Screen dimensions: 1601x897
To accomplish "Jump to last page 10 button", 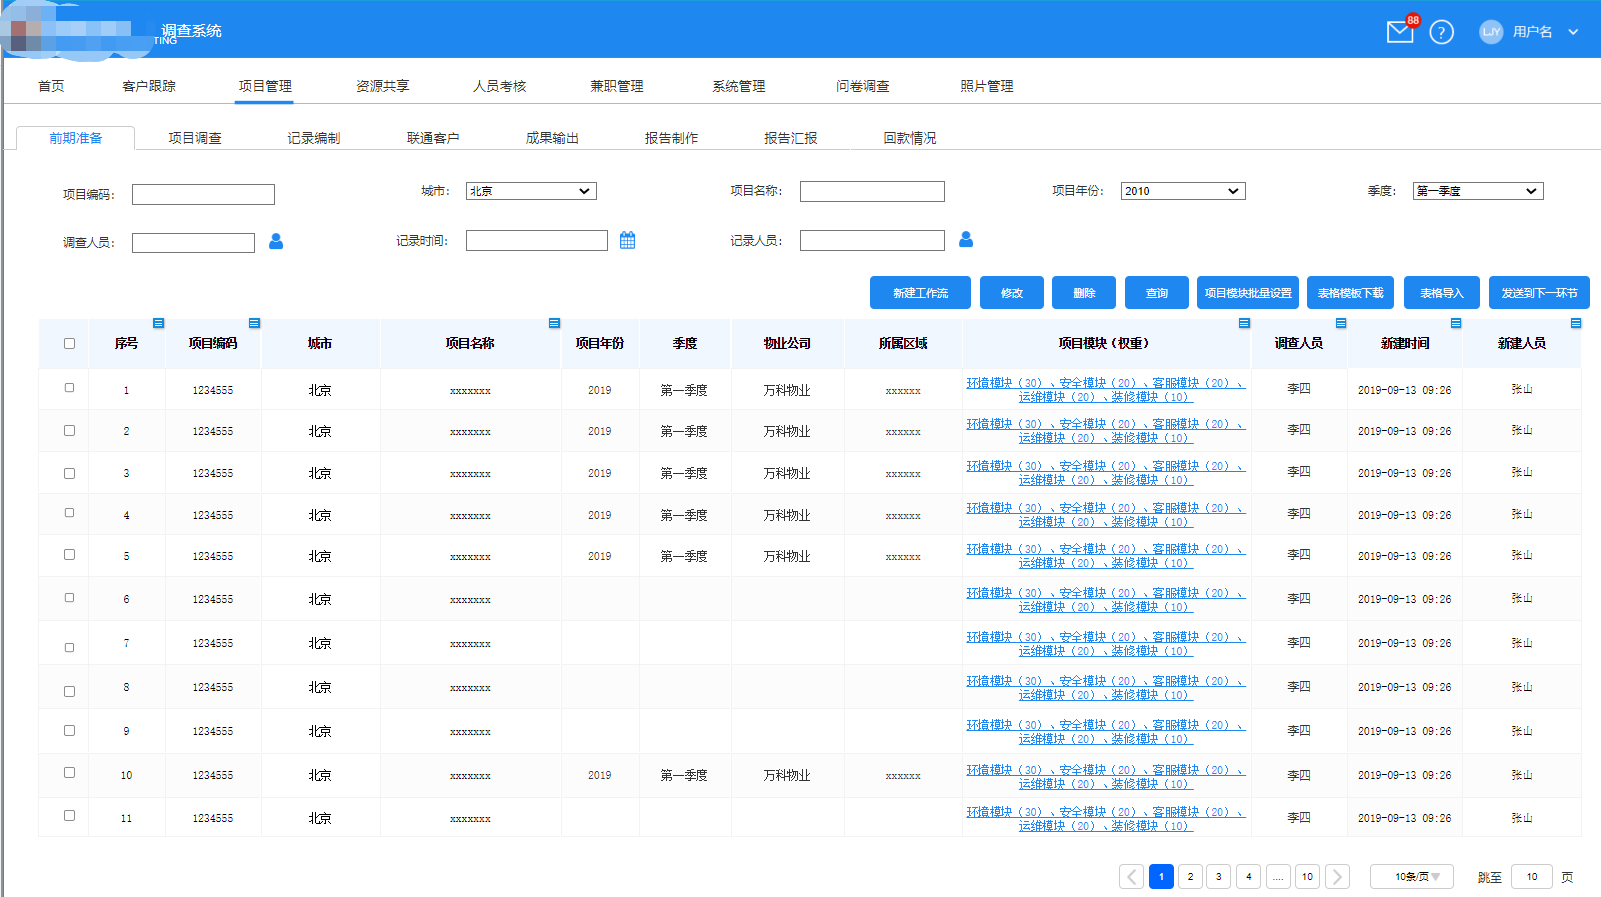I will tap(1307, 877).
